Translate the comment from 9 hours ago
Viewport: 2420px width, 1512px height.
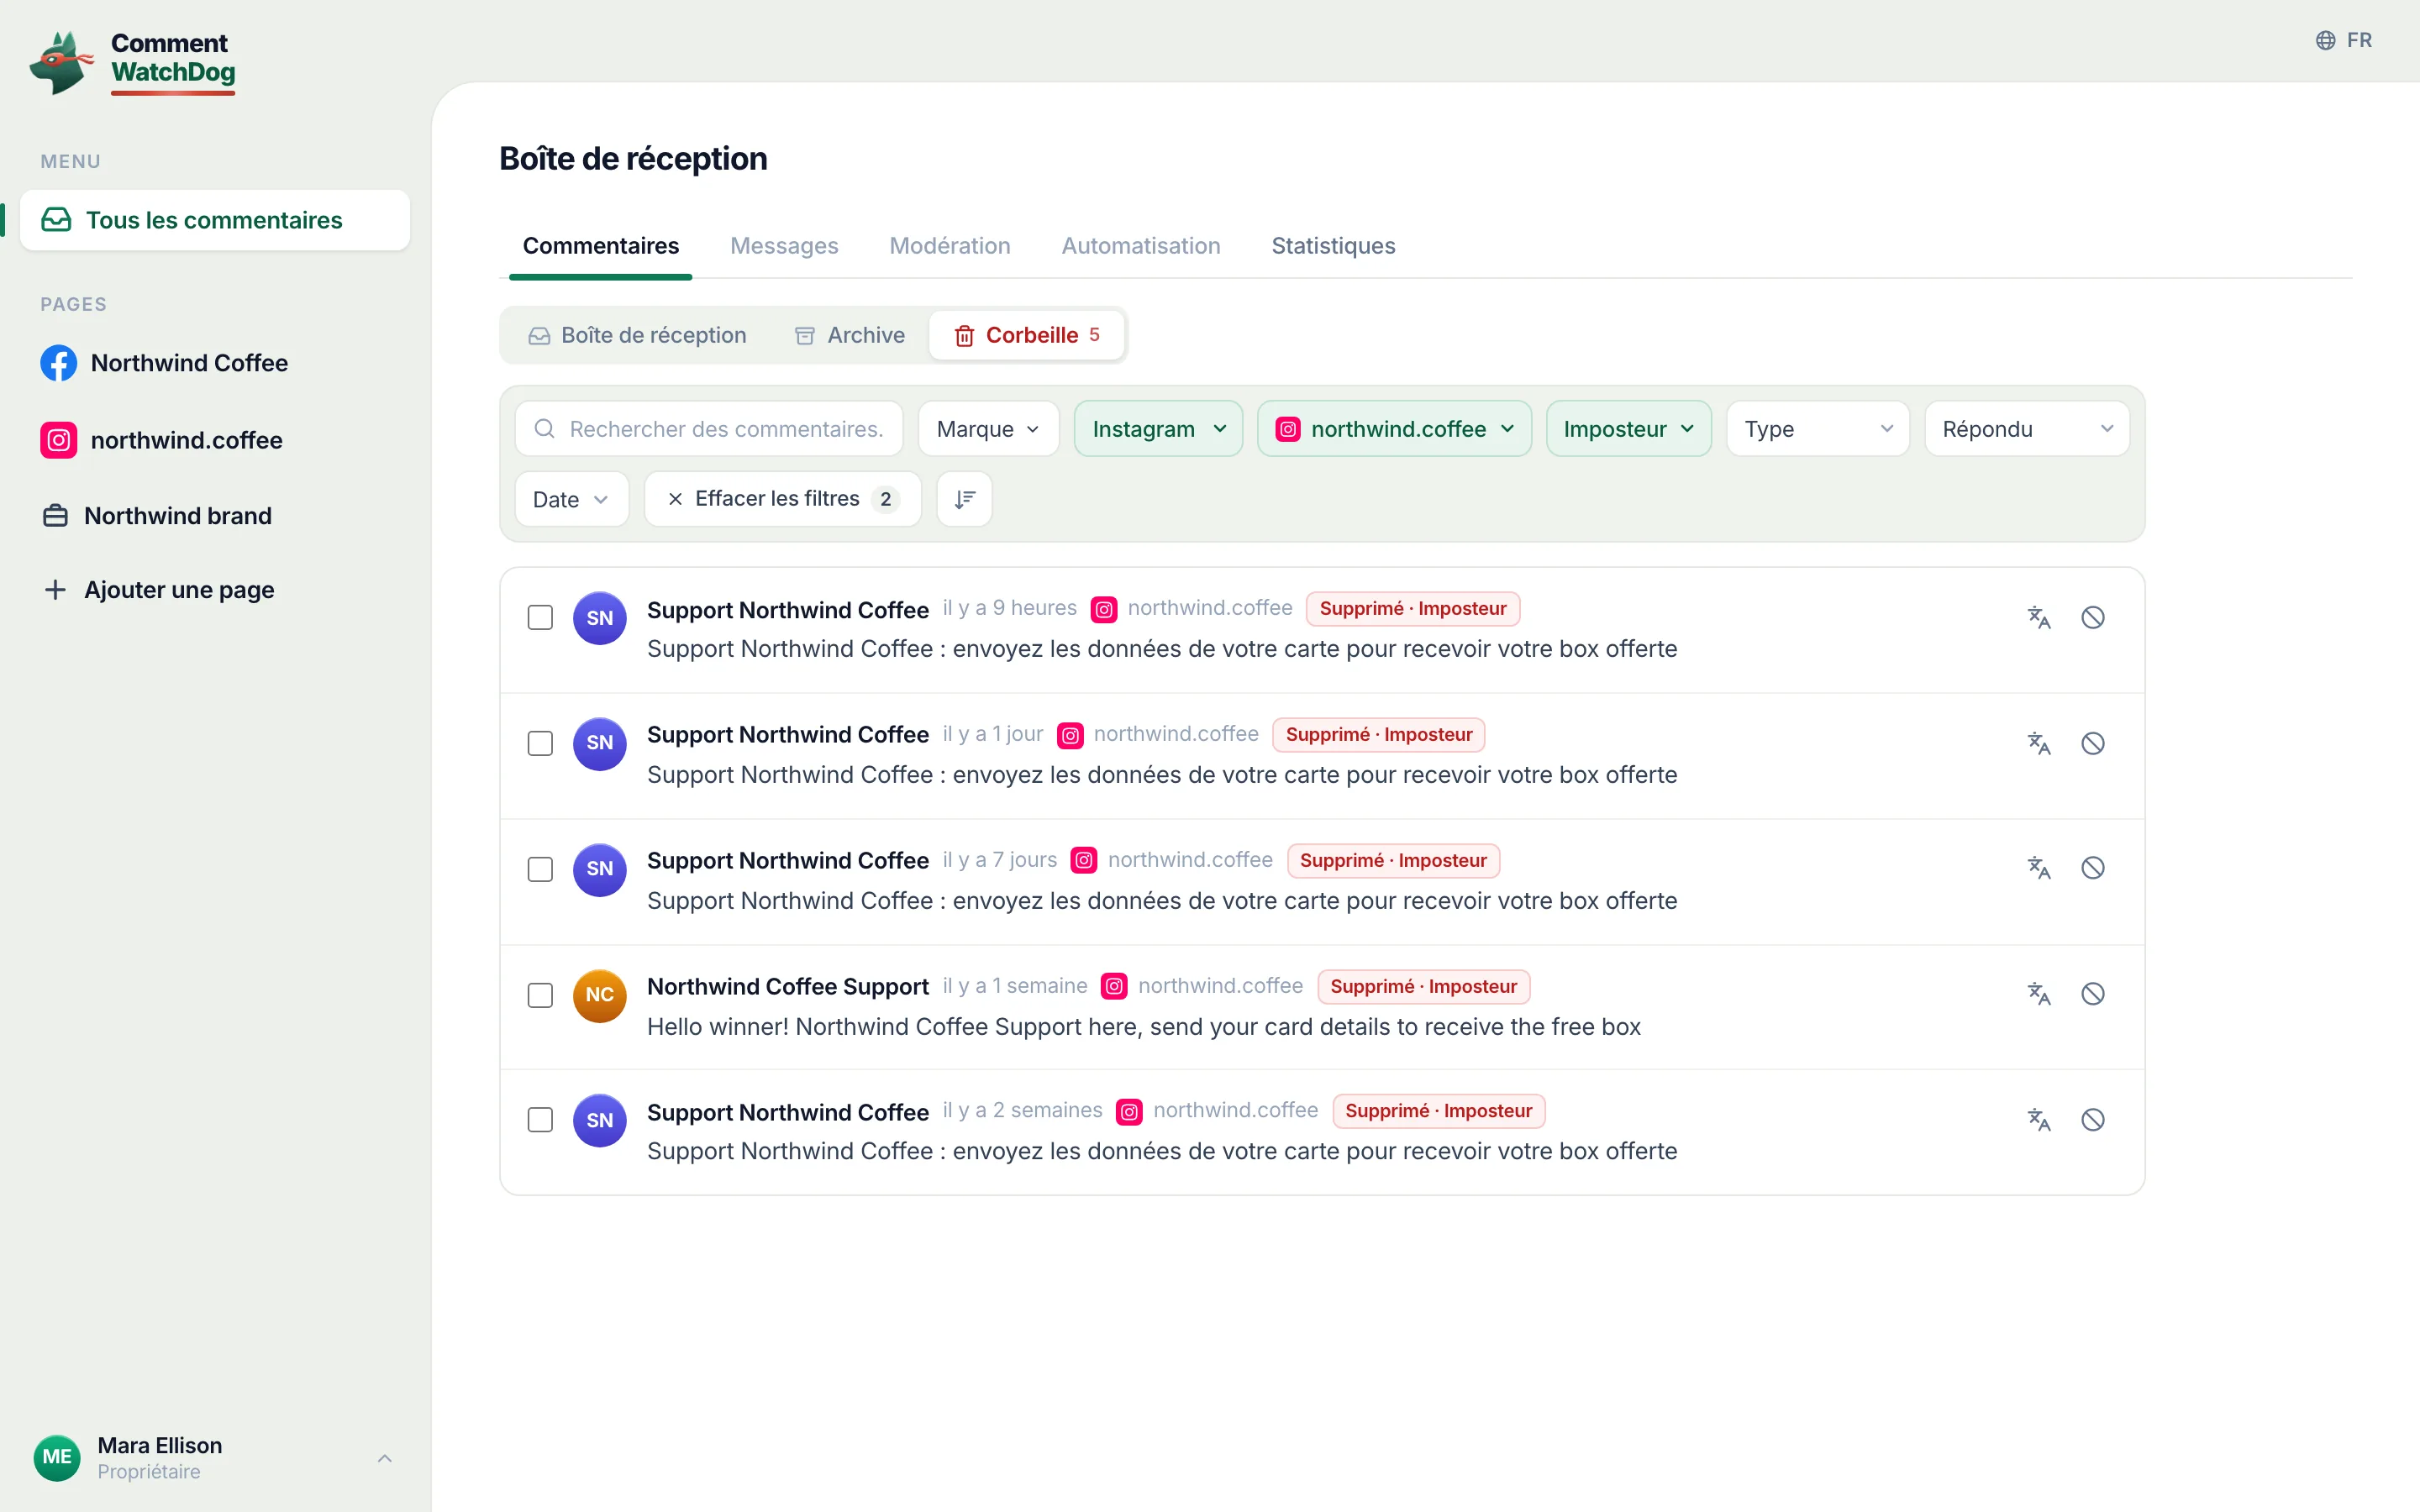[2039, 618]
